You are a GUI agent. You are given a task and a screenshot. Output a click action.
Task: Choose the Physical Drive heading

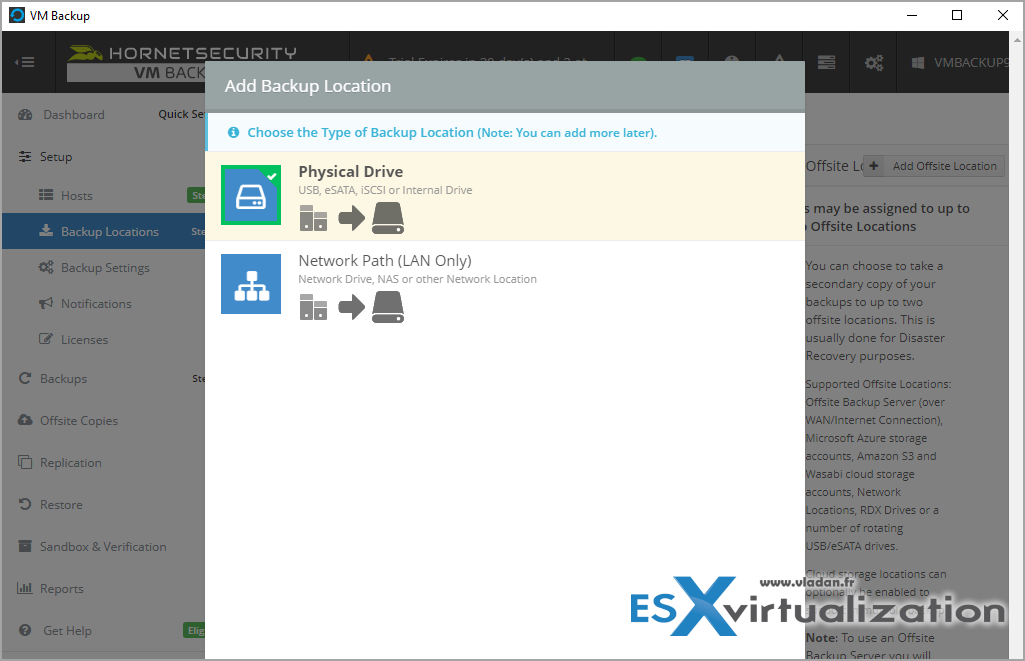point(350,171)
